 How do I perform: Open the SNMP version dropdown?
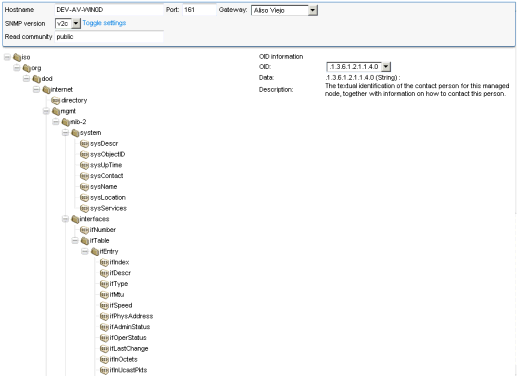coord(76,23)
